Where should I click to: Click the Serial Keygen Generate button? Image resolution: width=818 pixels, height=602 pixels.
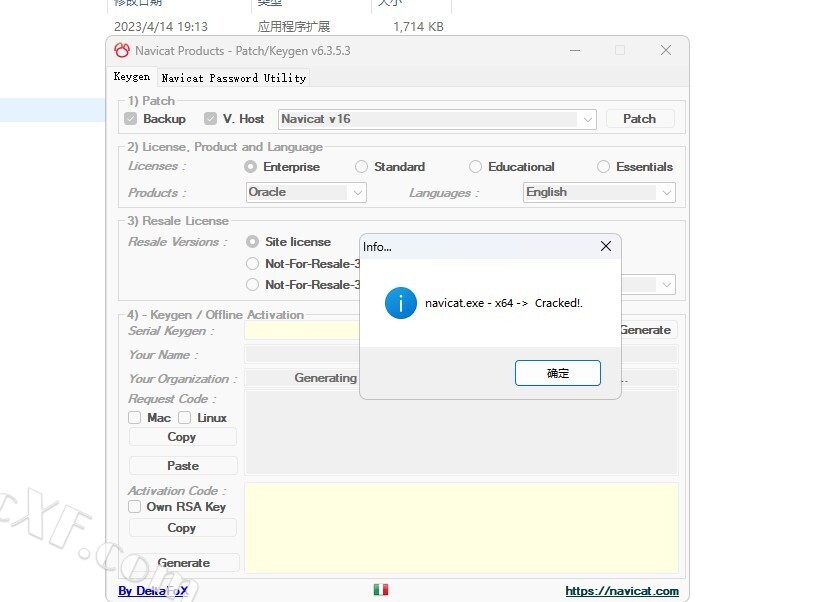tap(647, 330)
